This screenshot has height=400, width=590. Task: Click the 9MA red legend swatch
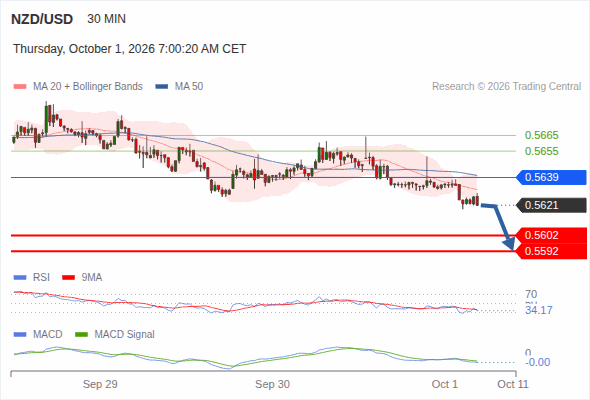[68, 278]
